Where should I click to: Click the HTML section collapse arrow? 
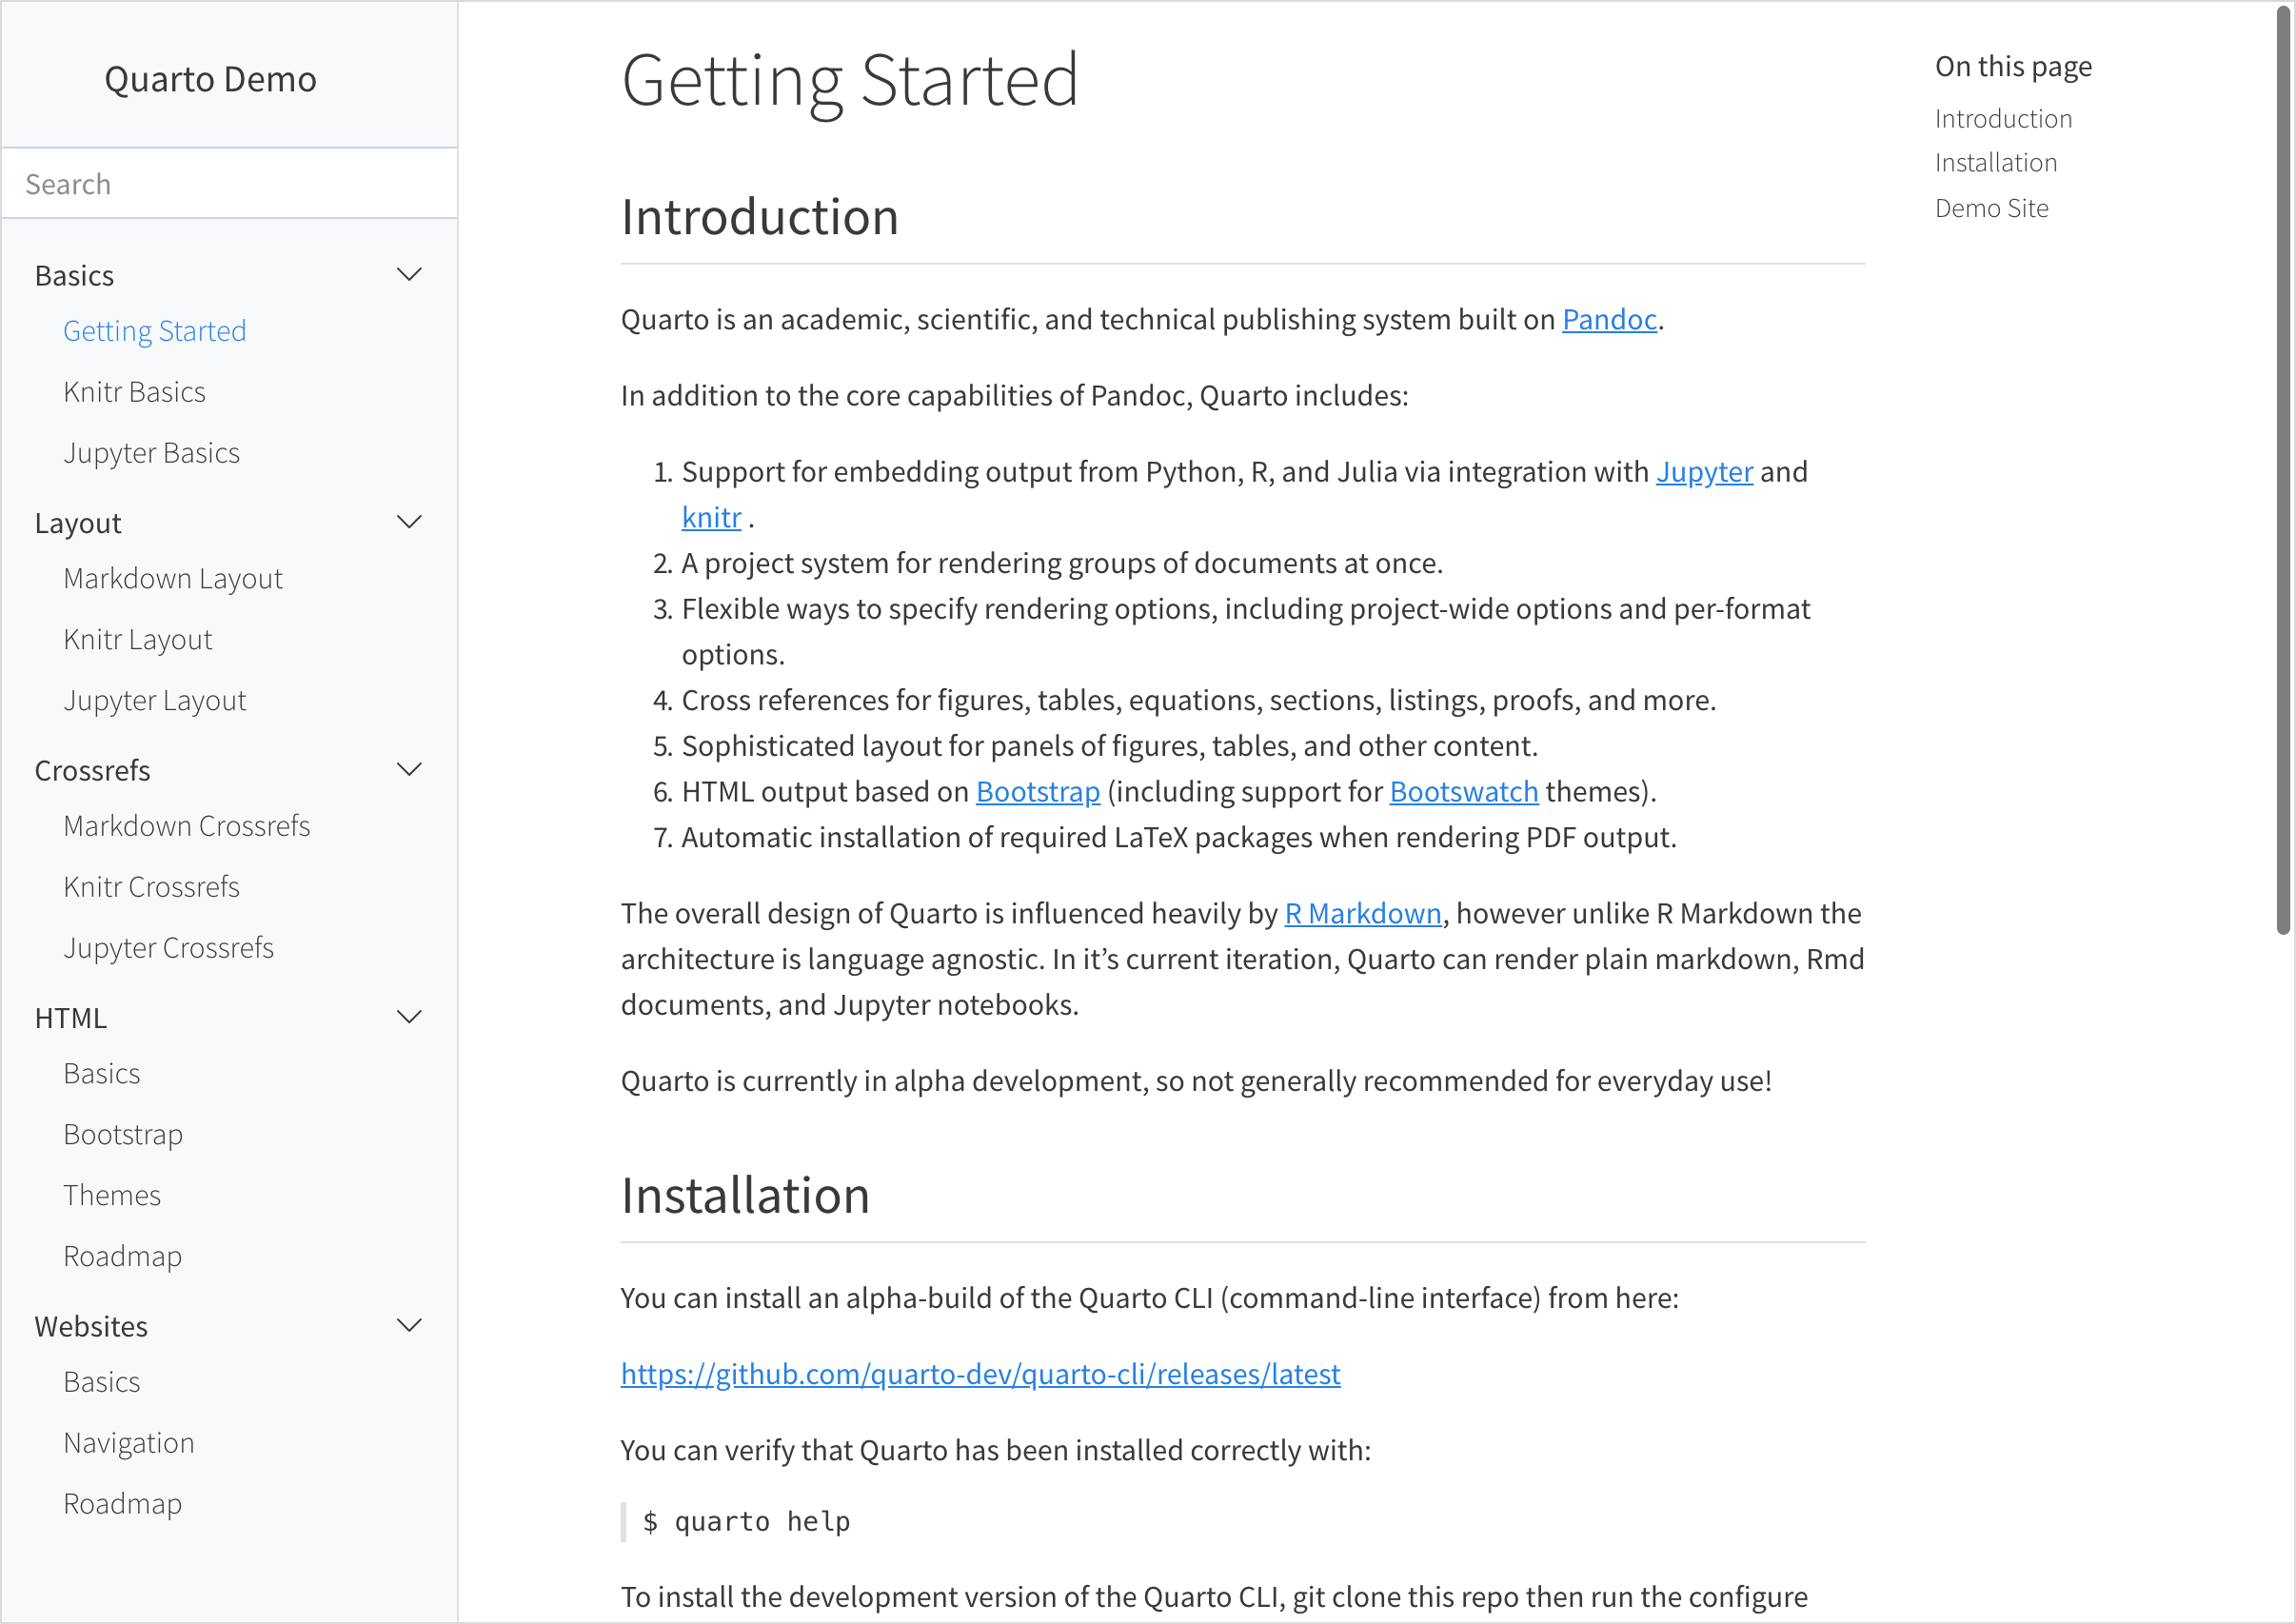click(407, 1016)
